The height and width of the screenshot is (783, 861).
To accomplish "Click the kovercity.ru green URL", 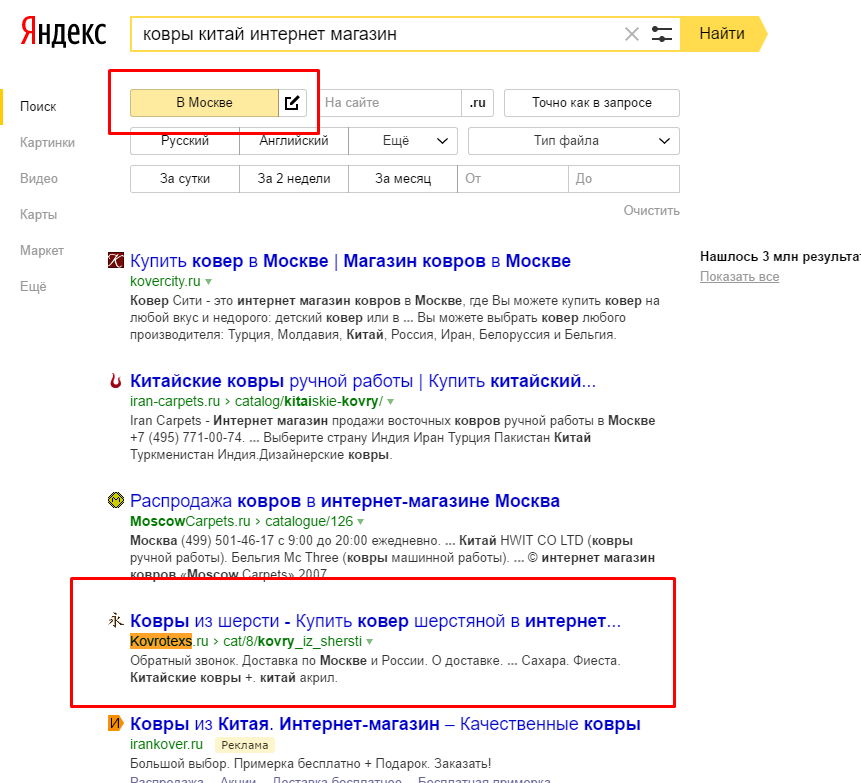I will [x=165, y=281].
